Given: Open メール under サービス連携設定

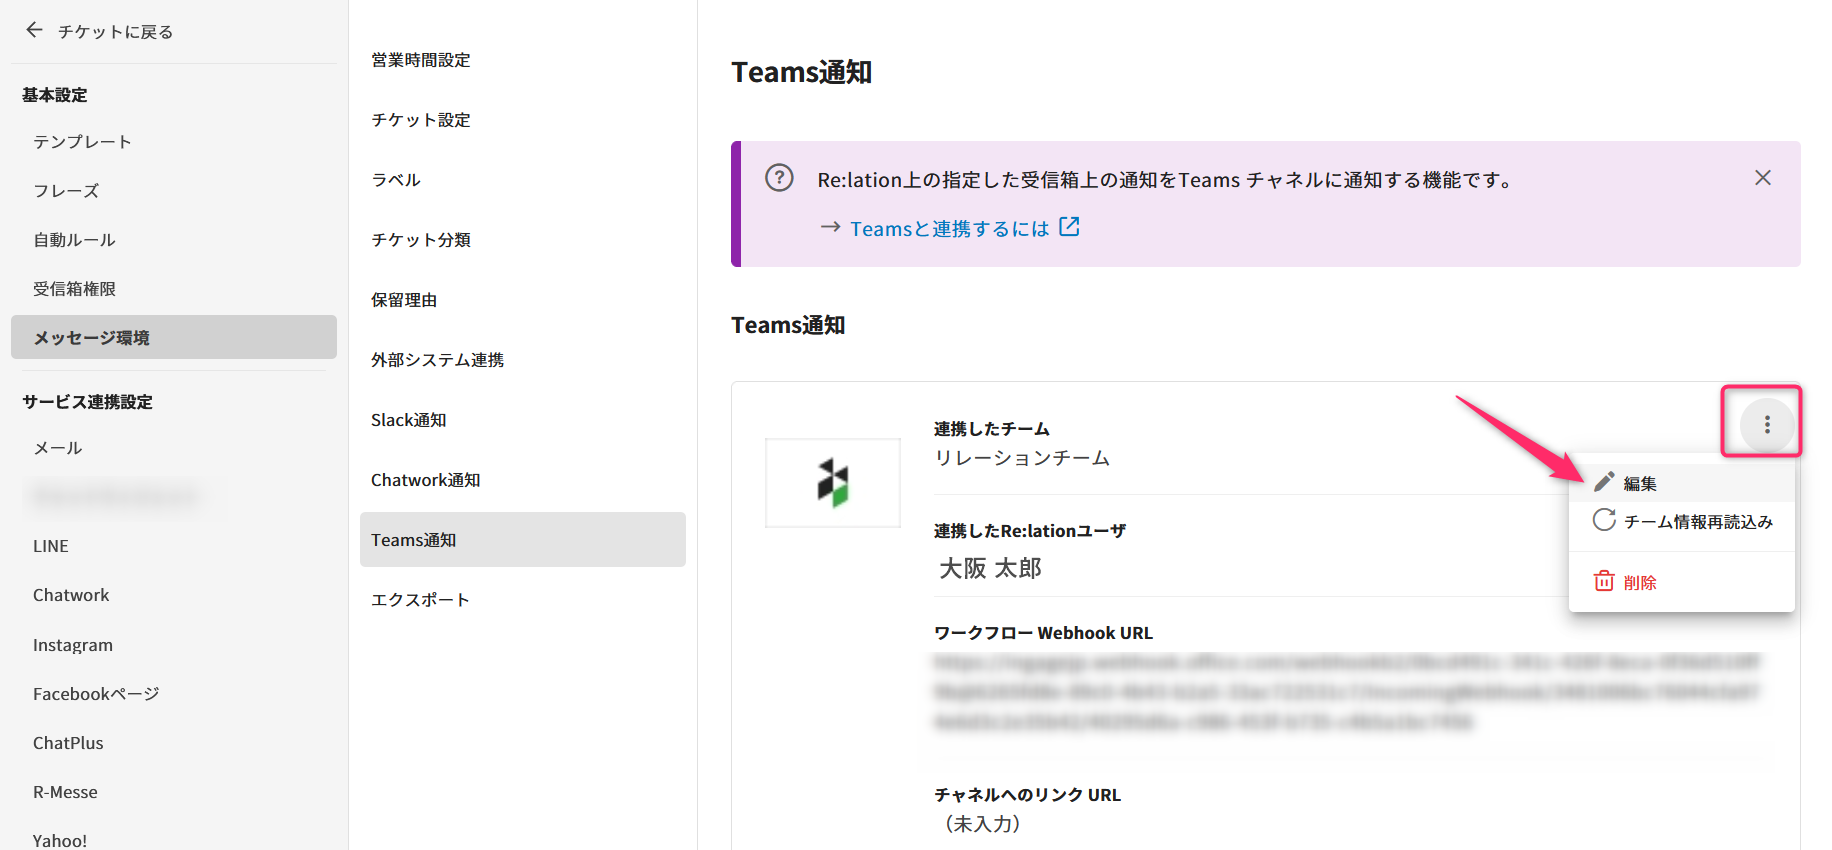Looking at the screenshot, I should pos(58,448).
